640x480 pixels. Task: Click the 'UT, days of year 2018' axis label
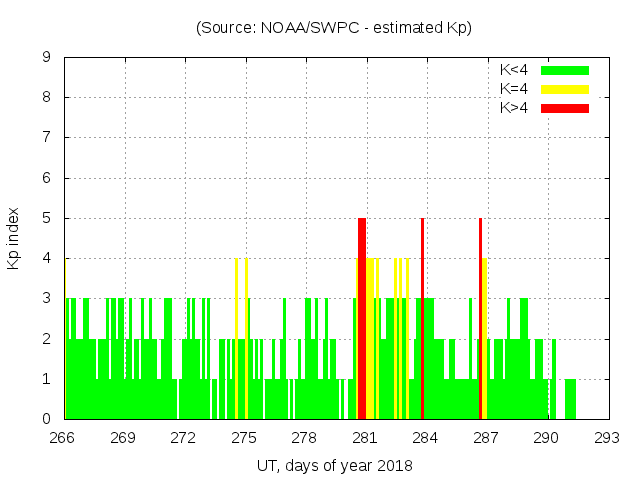pyautogui.click(x=334, y=465)
